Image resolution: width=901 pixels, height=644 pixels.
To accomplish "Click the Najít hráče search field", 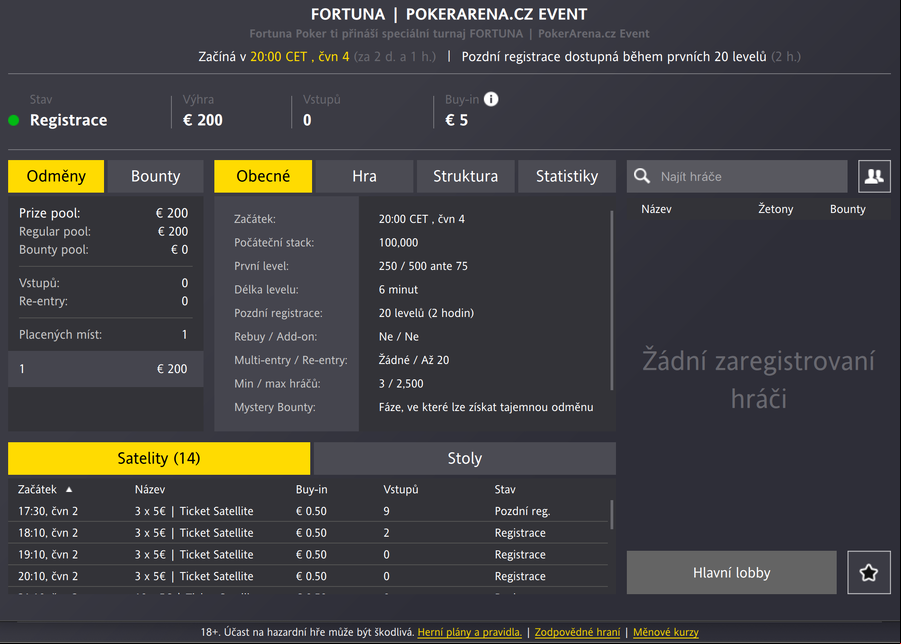I will (x=737, y=176).
